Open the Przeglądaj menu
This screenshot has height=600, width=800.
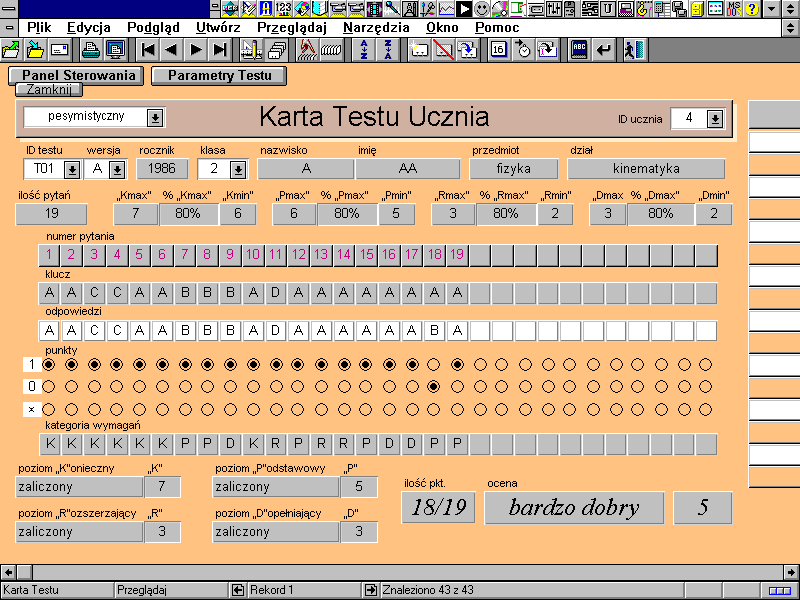pos(291,27)
